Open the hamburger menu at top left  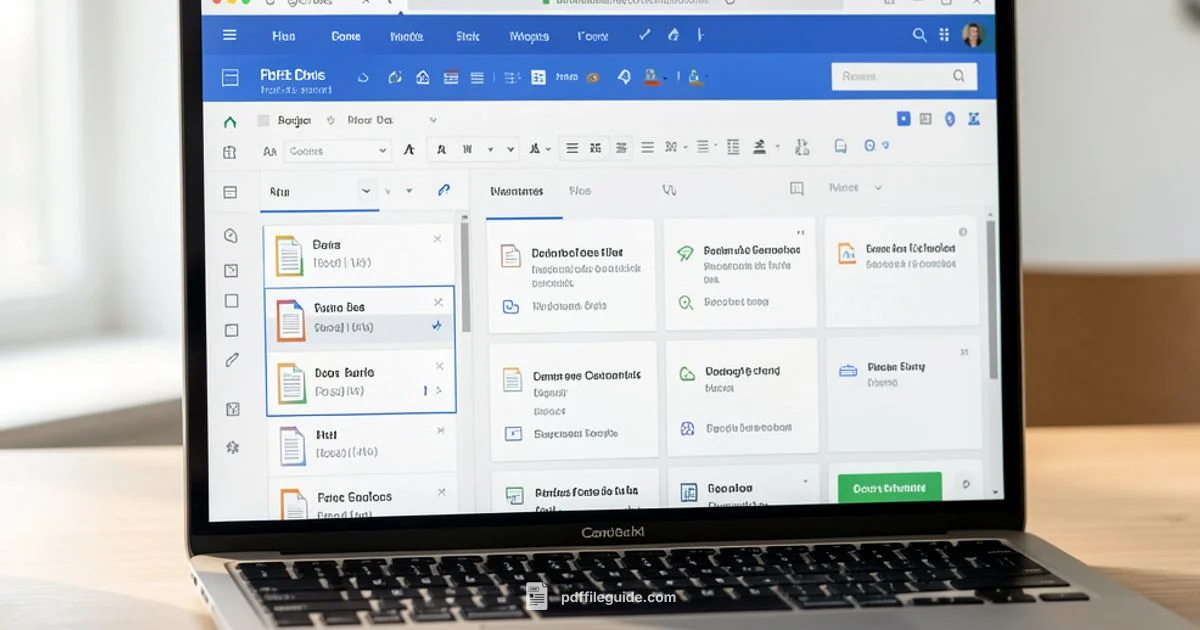coord(229,35)
